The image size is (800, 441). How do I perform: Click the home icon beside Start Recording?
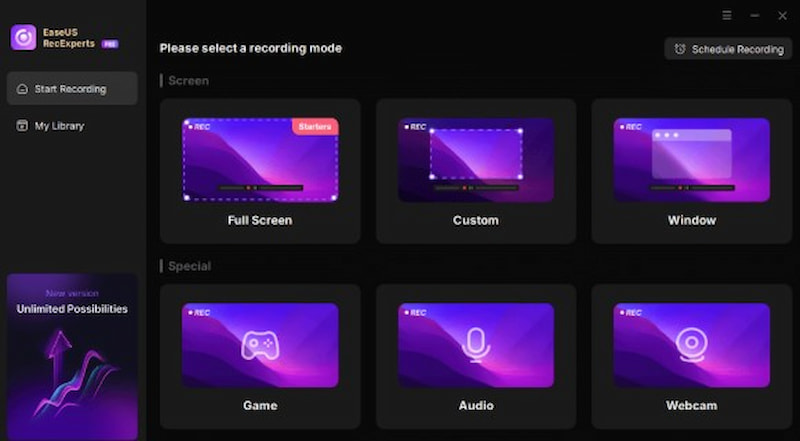click(x=22, y=89)
